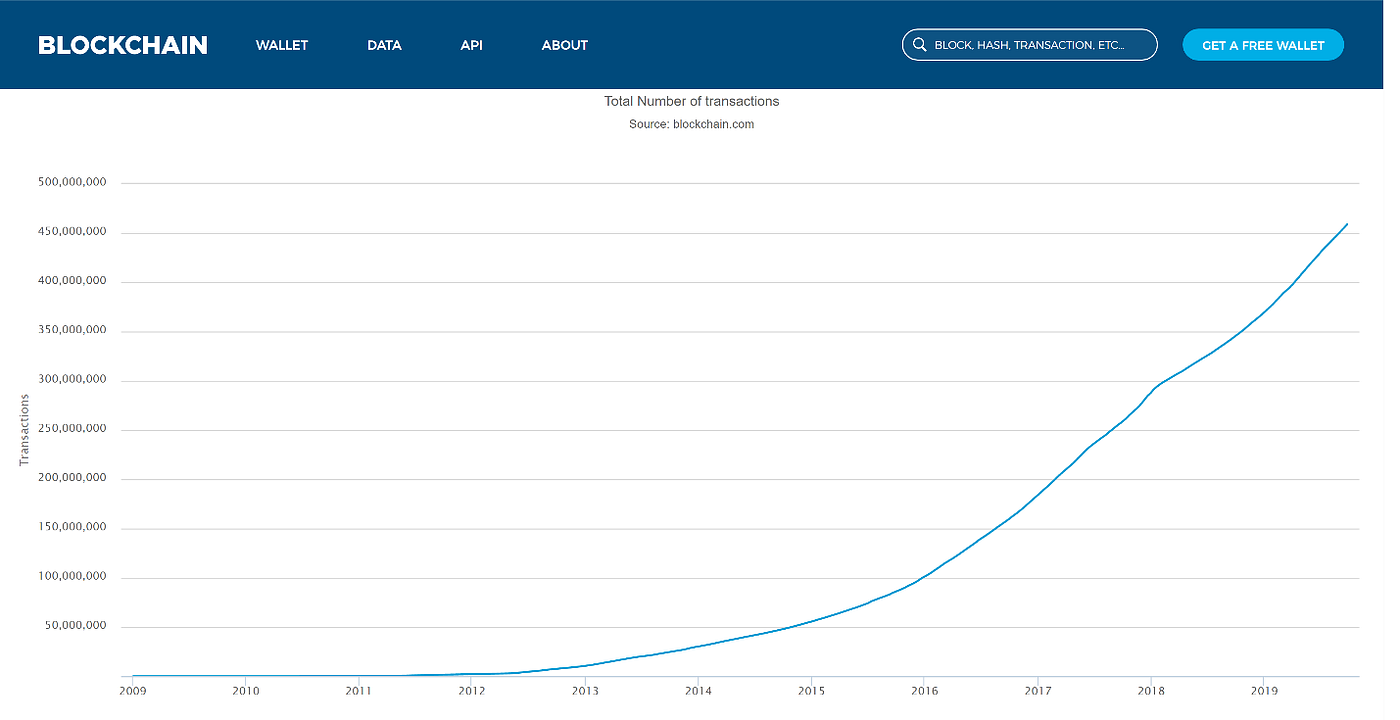
Task: Click the flat part of the line near 2010
Action: pos(246,675)
